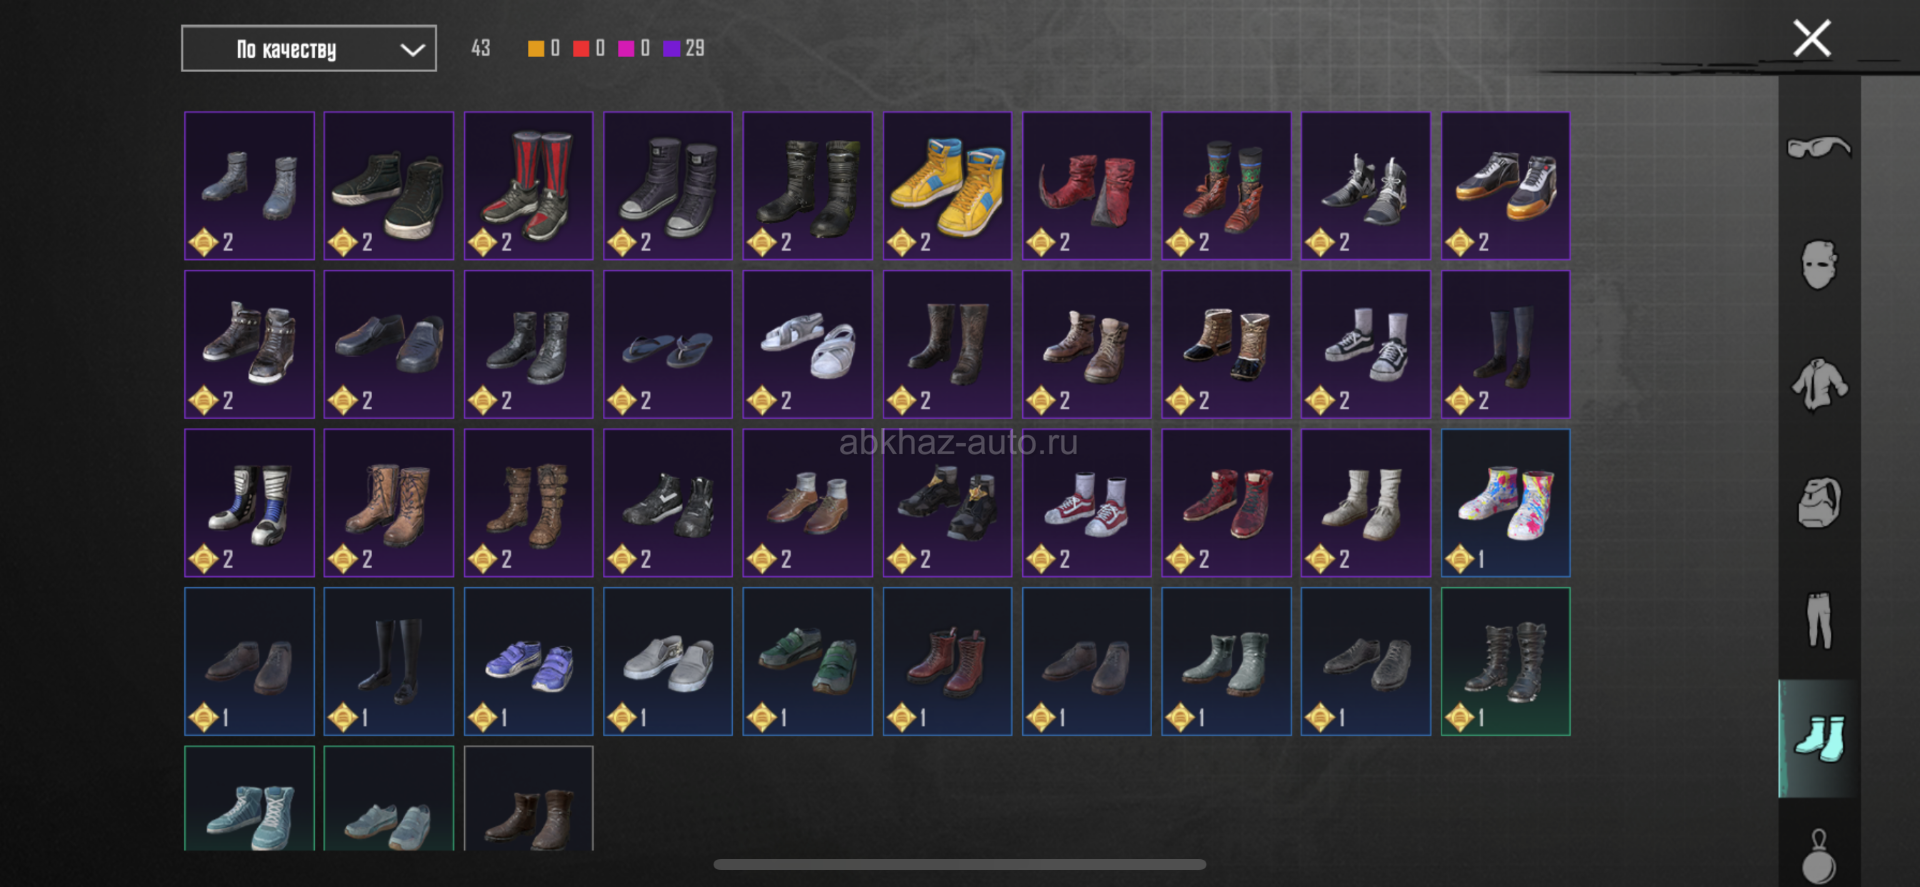Filter by the purple quality swatch showing 29

click(672, 48)
